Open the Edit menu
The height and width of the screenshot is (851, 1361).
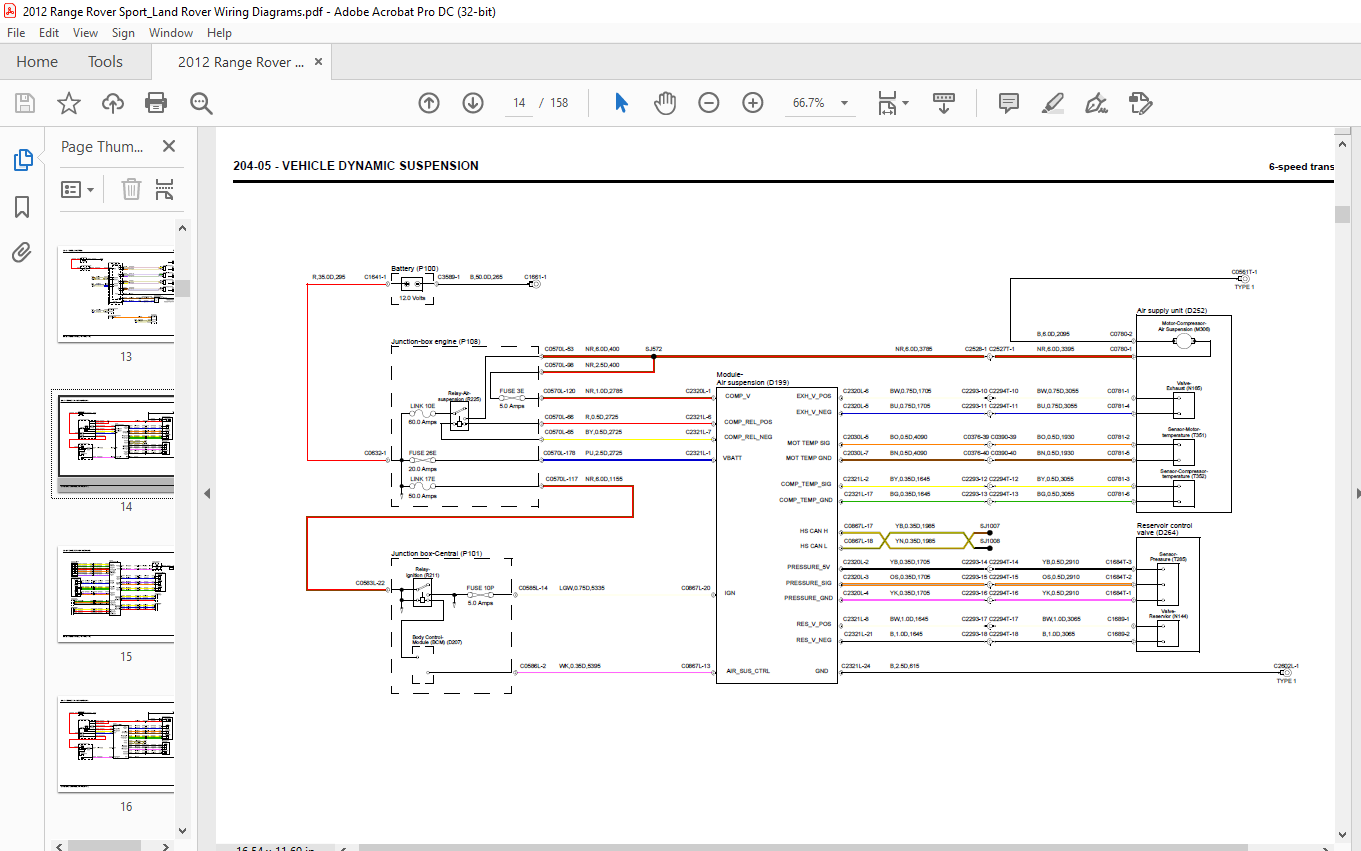(49, 33)
